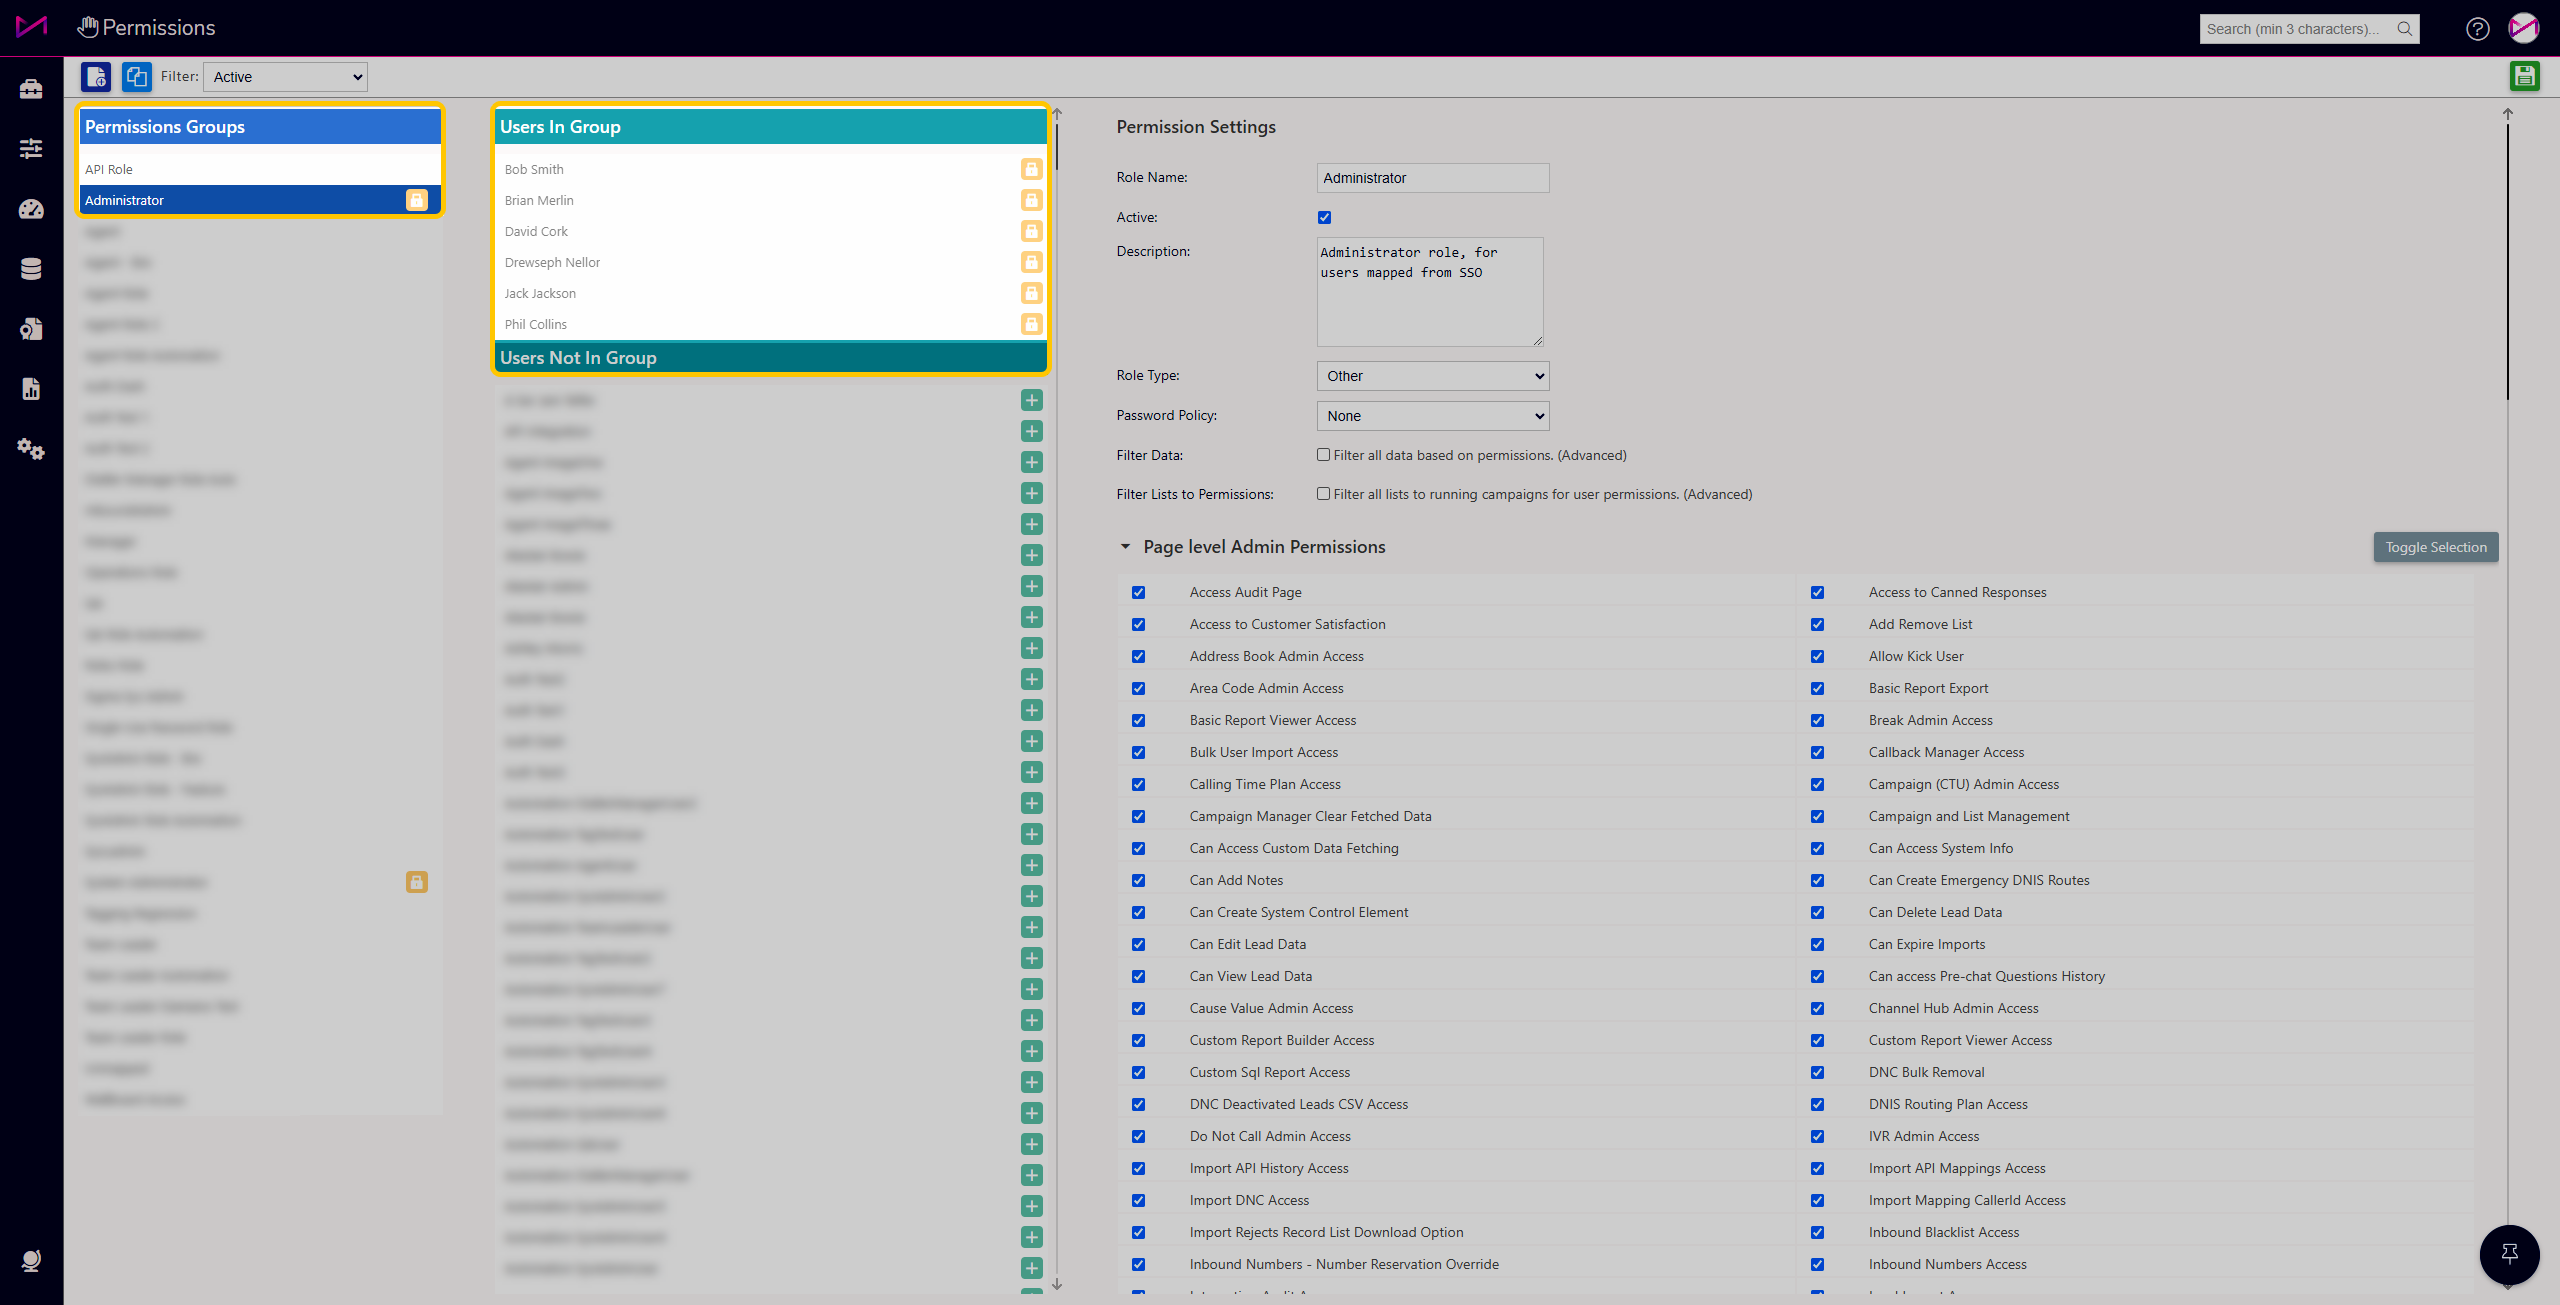
Task: Click the lock icon next to David Cork
Action: [x=1031, y=231]
